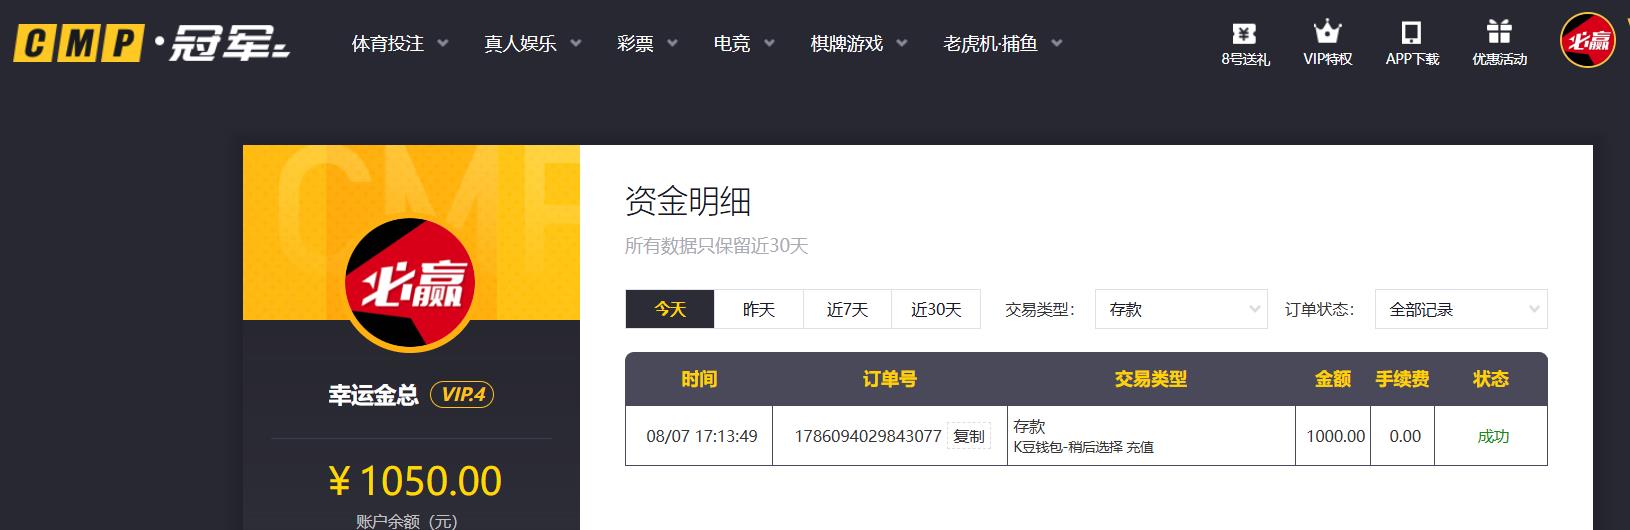
Task: Open the 8号送礼 gift icon
Action: (1245, 44)
